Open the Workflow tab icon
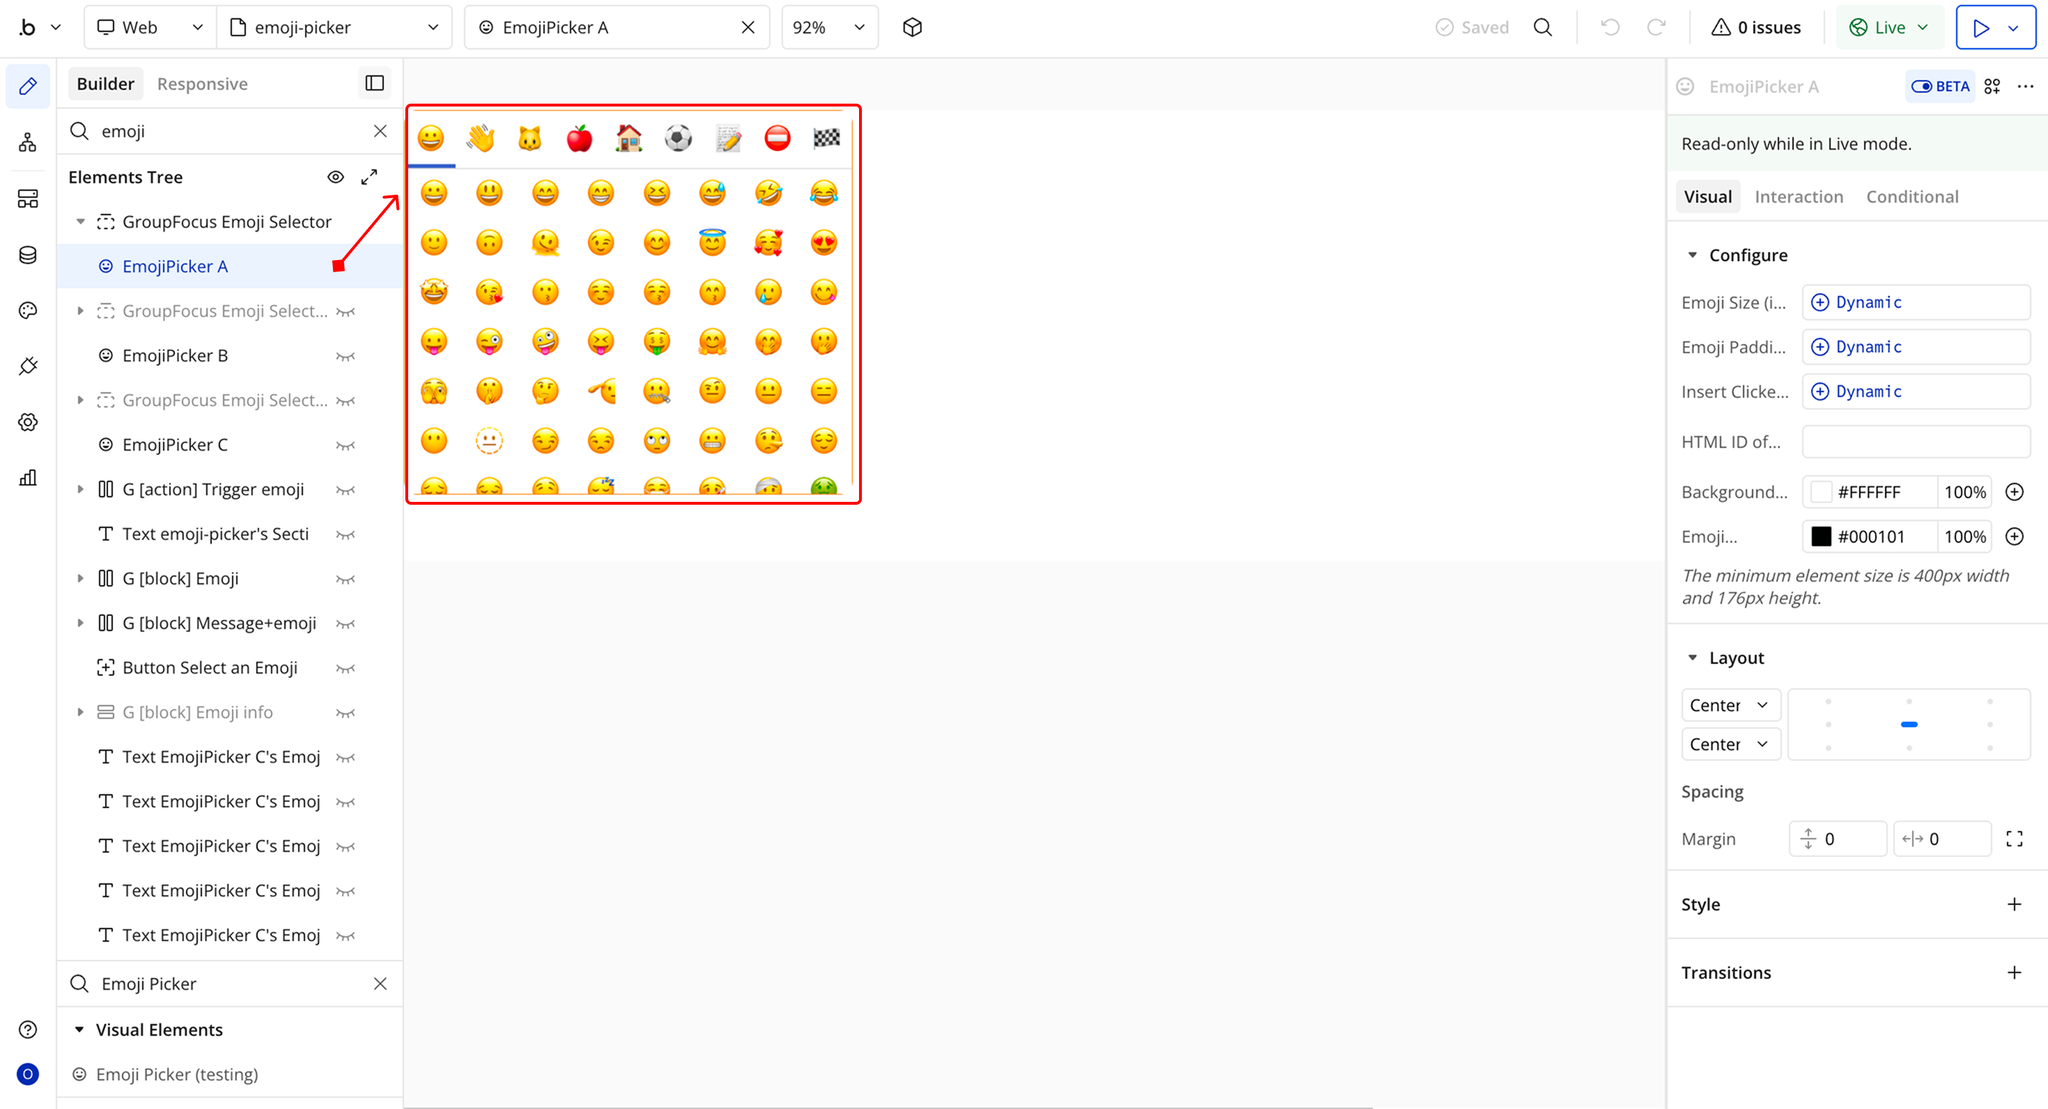Image resolution: width=2048 pixels, height=1109 pixels. pos(28,143)
